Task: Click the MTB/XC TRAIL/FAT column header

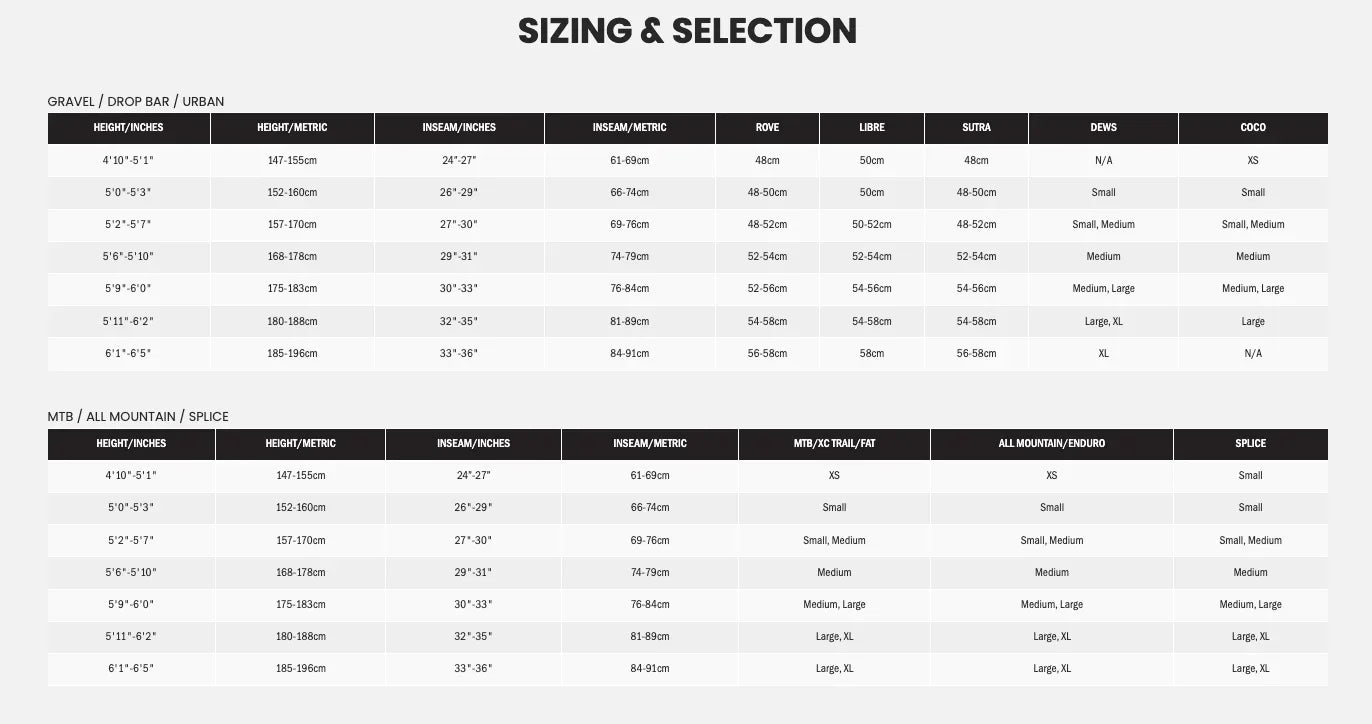Action: [834, 443]
